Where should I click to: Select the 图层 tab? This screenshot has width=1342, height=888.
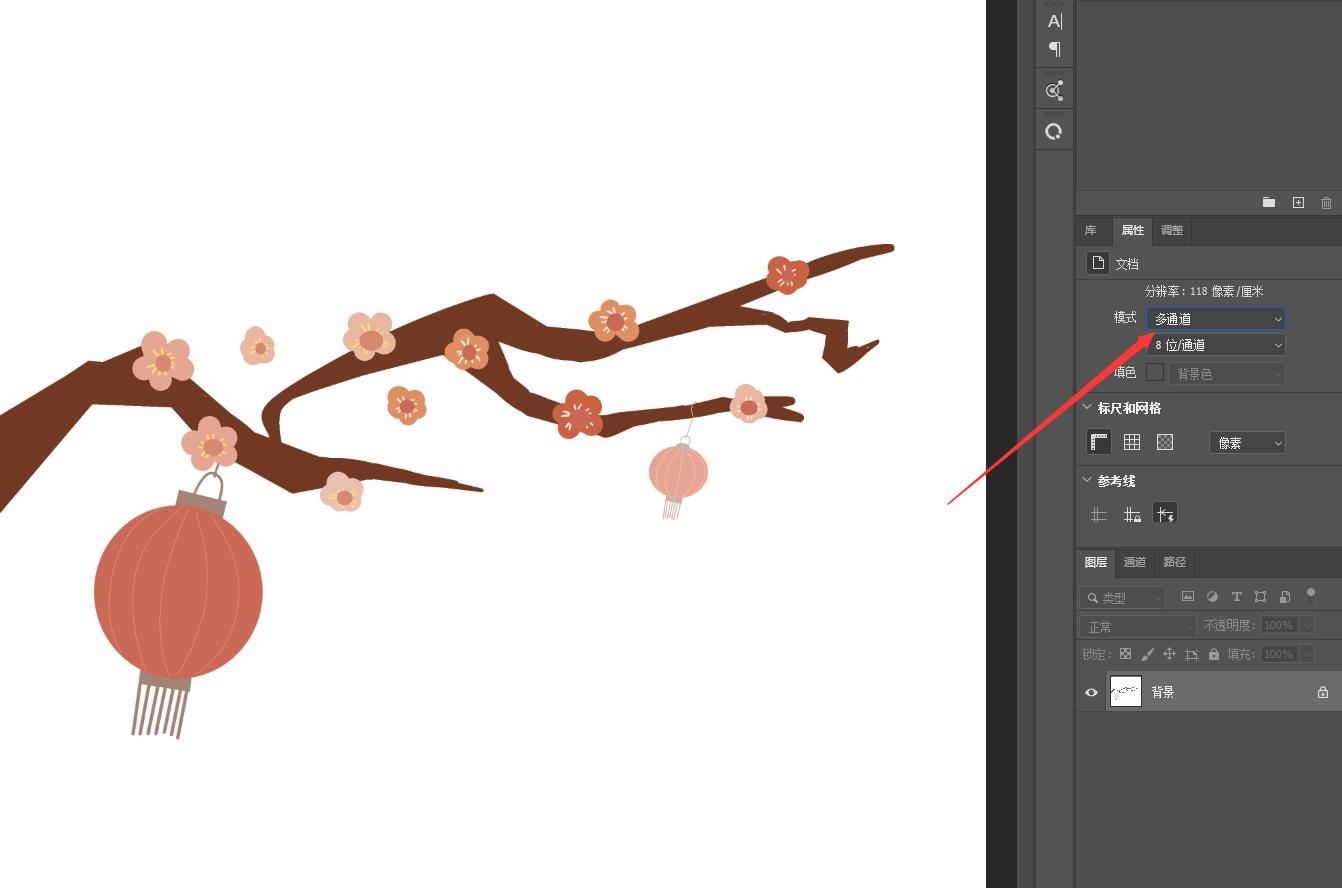(1096, 562)
